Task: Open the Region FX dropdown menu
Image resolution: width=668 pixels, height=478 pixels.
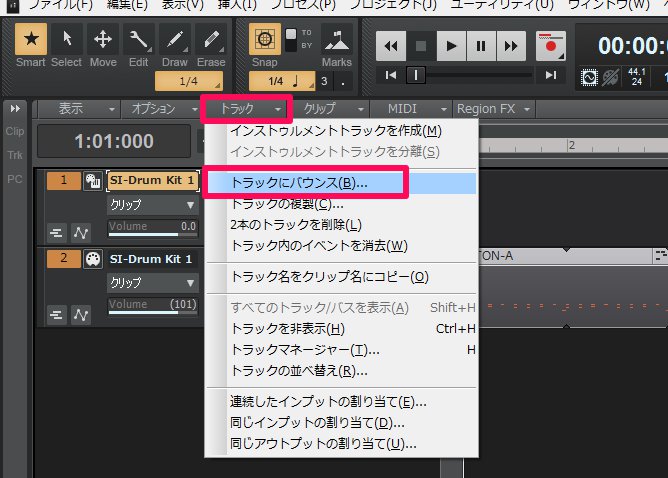Action: (x=494, y=109)
